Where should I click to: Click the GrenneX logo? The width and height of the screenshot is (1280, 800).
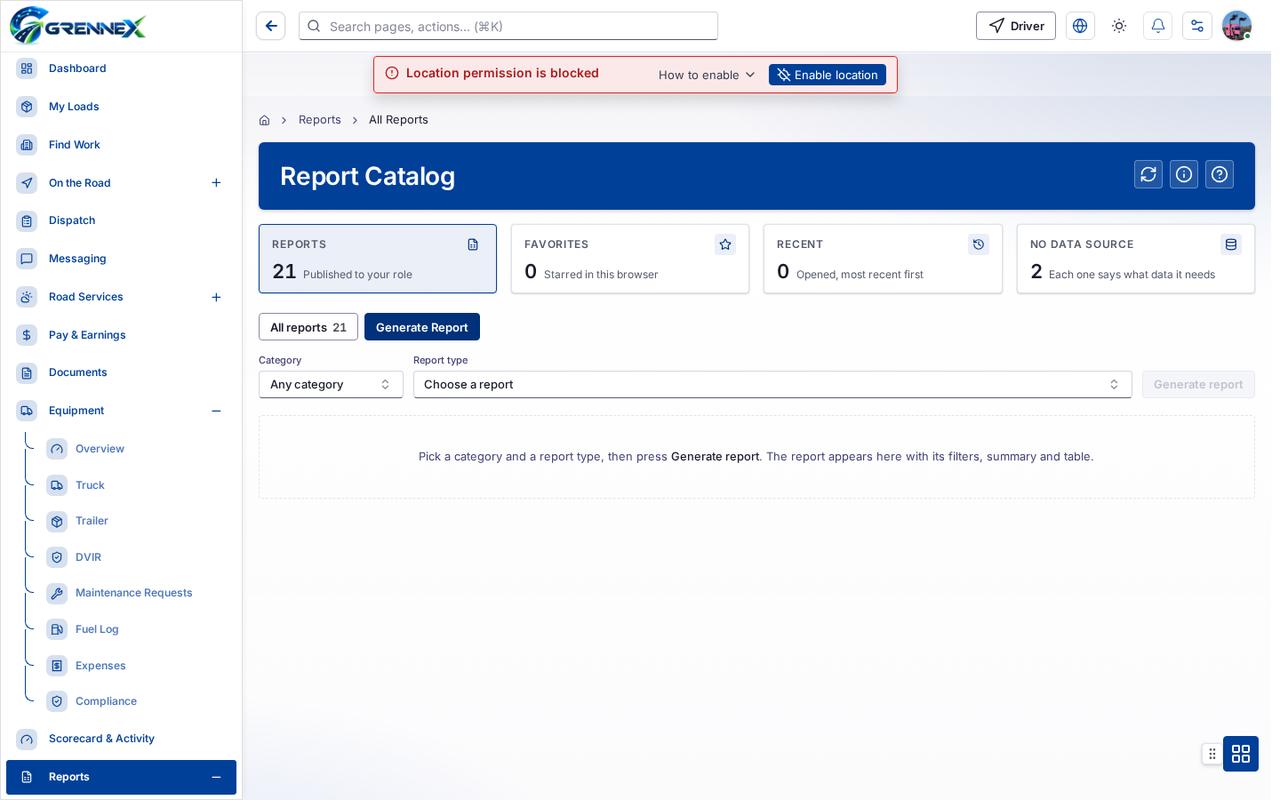[78, 26]
